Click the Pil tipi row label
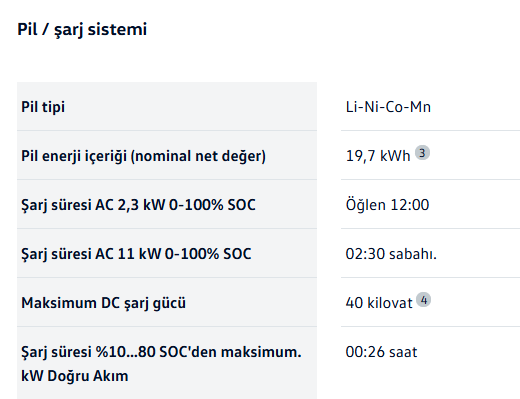This screenshot has height=399, width=520. pyautogui.click(x=43, y=107)
